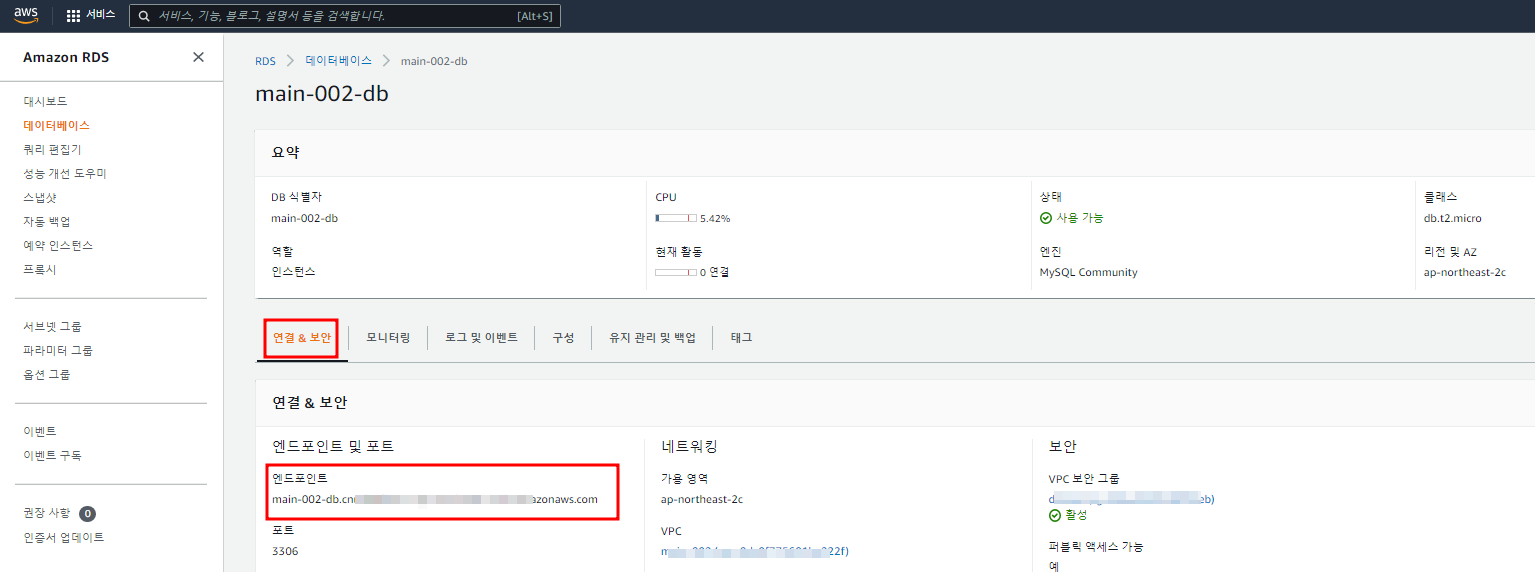This screenshot has width=1535, height=572.
Task: Click the 0 연결 activity text
Action: click(x=714, y=272)
